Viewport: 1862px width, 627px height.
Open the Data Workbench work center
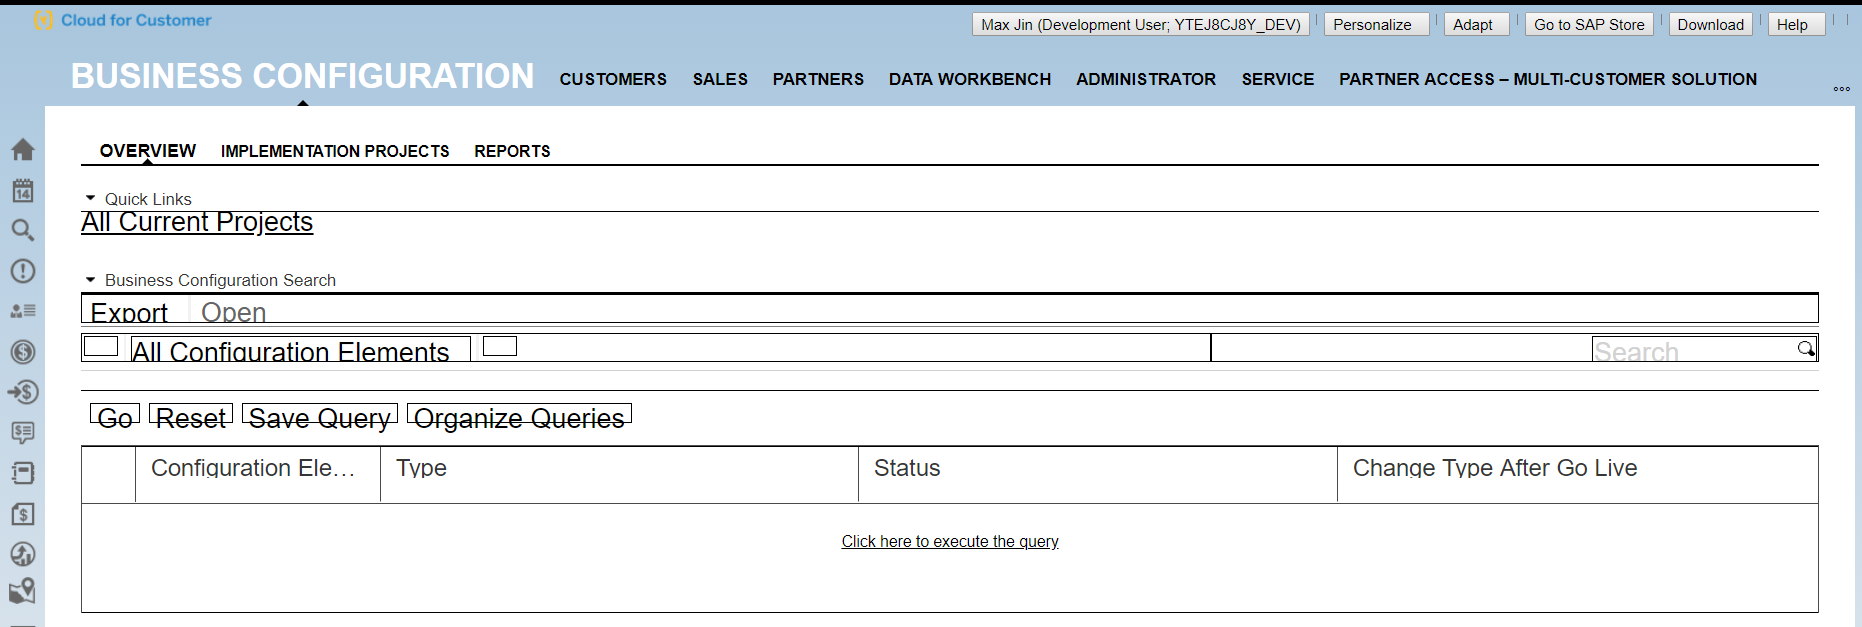tap(970, 79)
